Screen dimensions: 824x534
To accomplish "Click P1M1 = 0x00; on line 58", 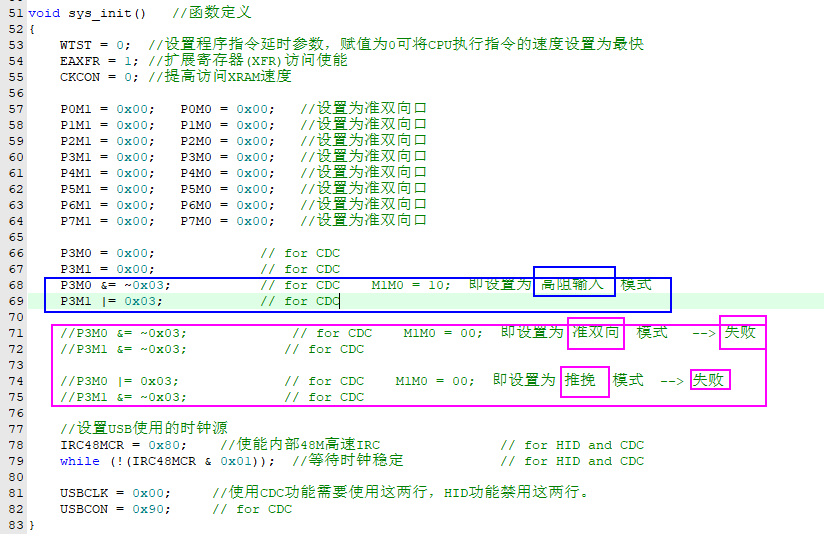I will pyautogui.click(x=107, y=125).
